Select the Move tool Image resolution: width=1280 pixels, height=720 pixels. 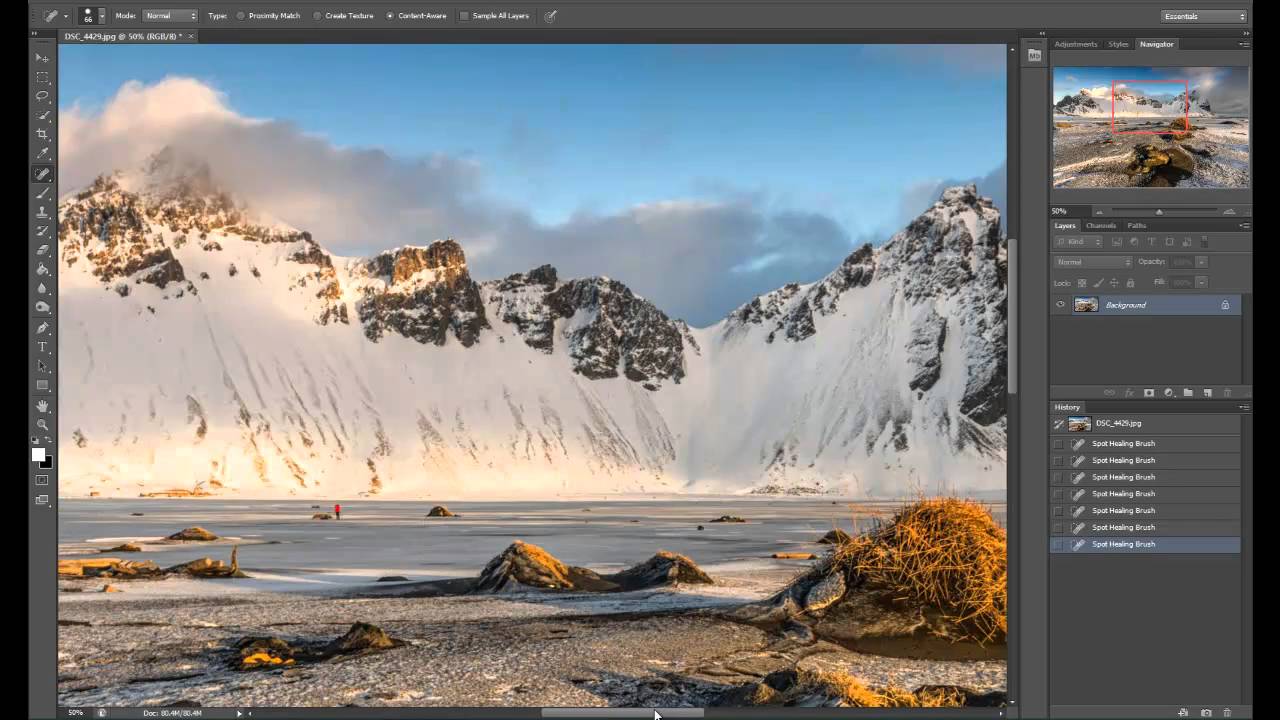(x=42, y=58)
